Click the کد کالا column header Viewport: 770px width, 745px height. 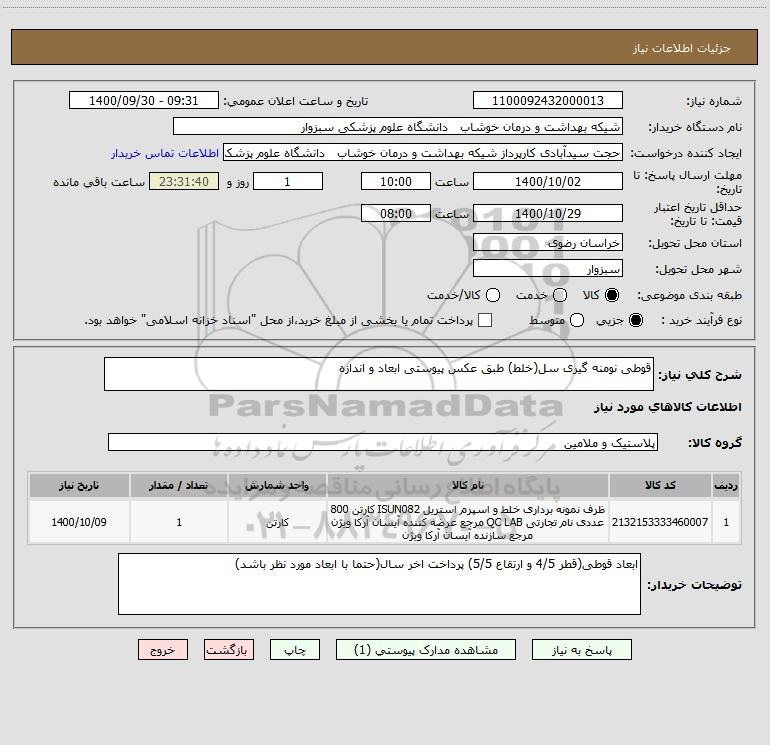click(x=660, y=485)
